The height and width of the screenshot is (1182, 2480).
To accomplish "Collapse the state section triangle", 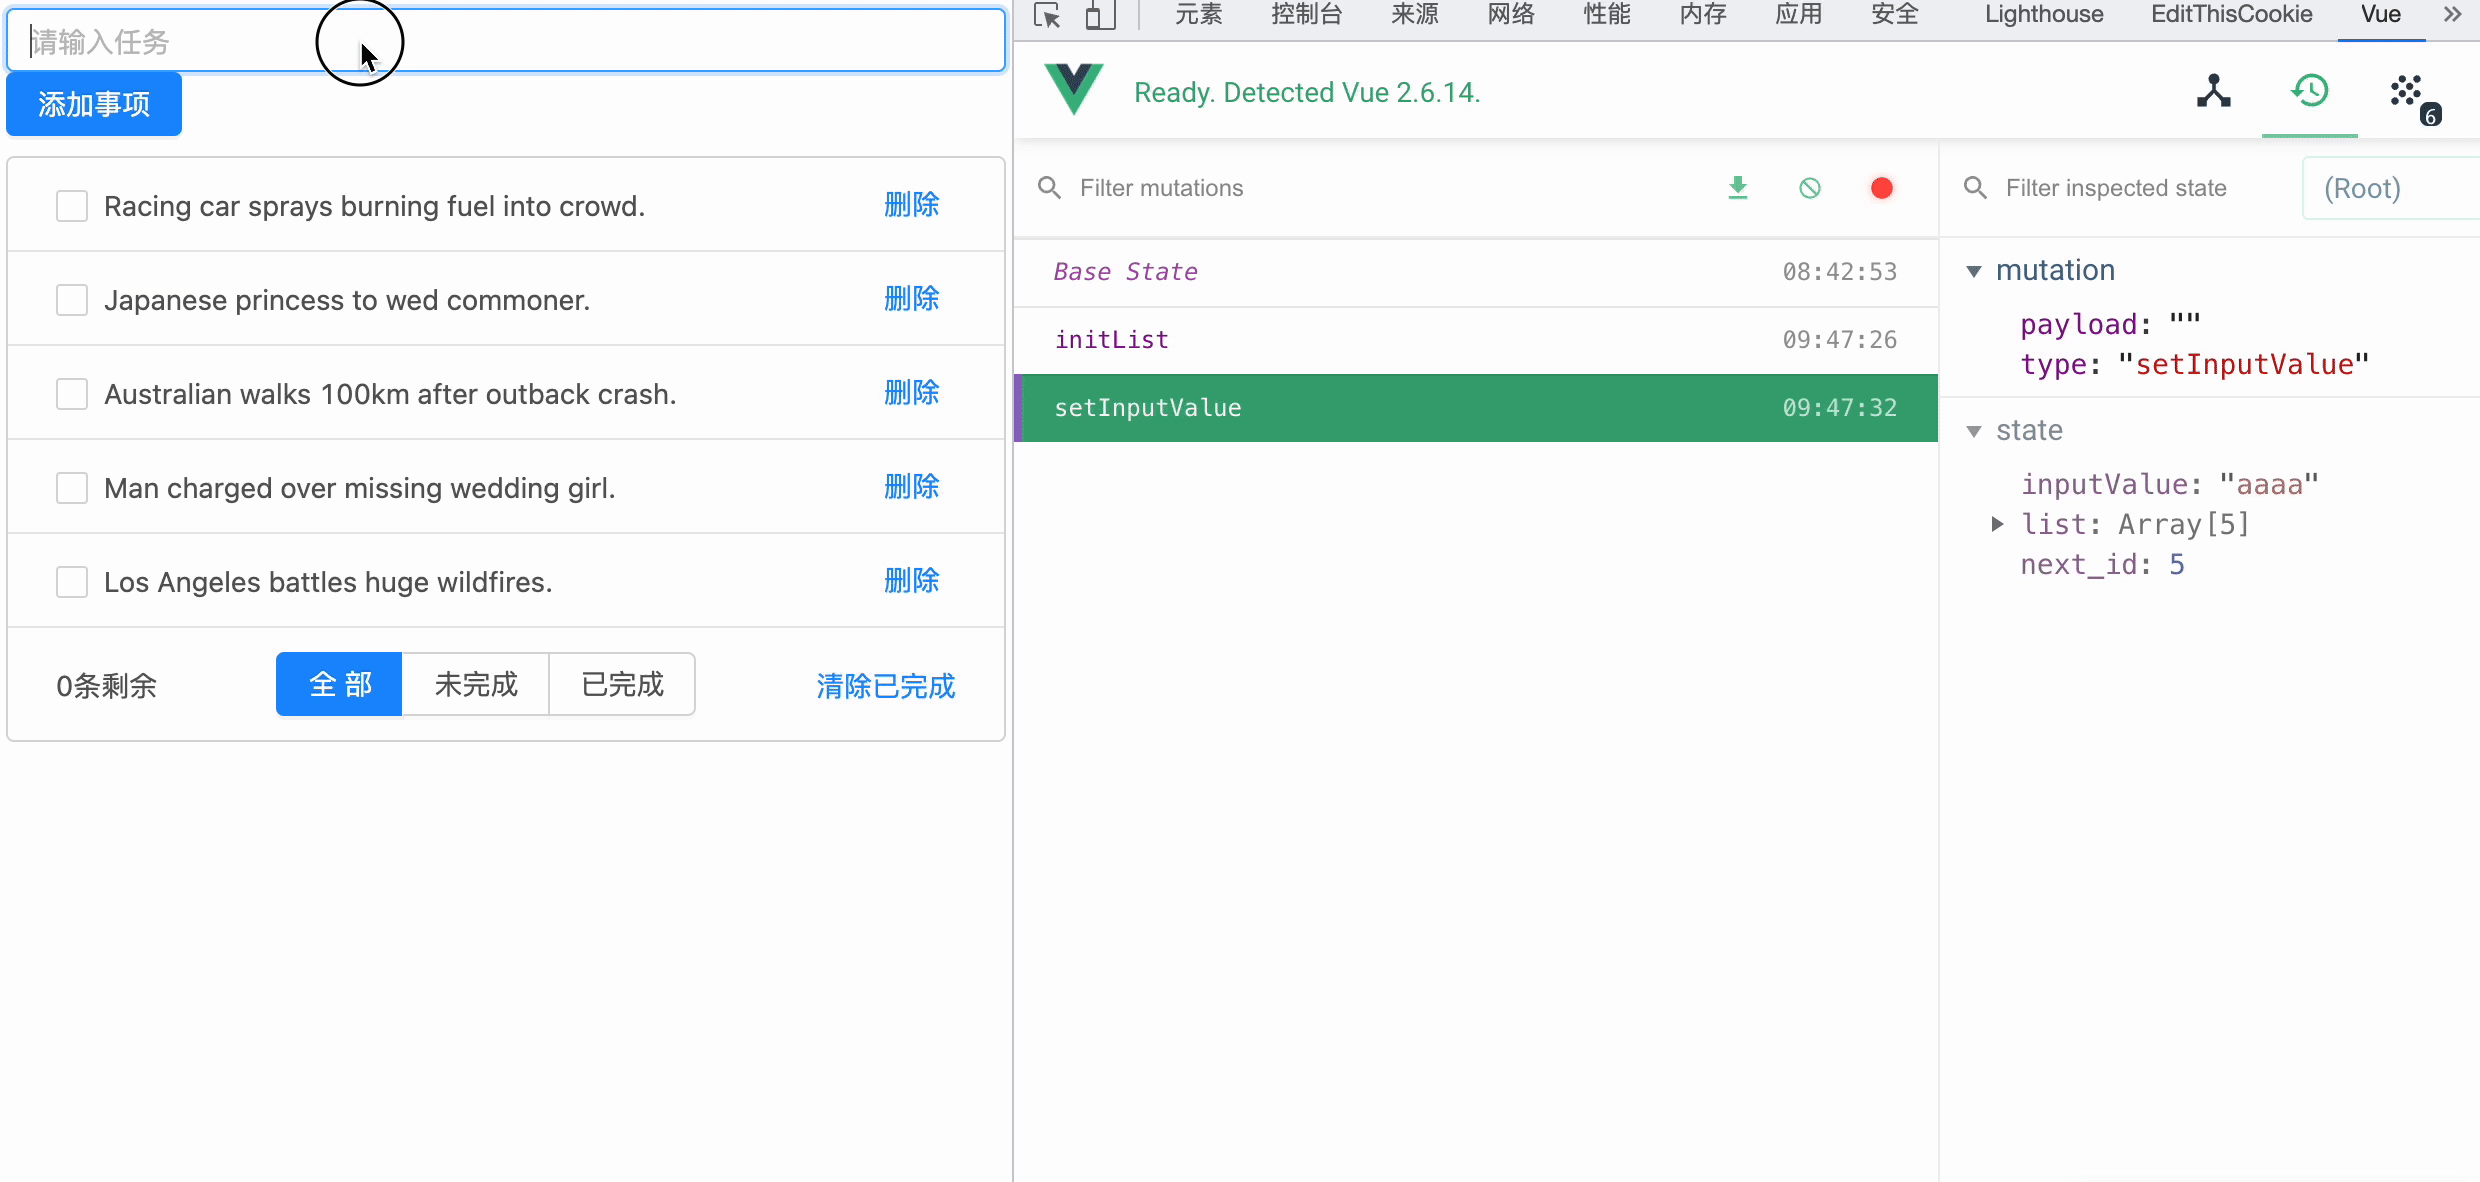I will click(x=1974, y=431).
